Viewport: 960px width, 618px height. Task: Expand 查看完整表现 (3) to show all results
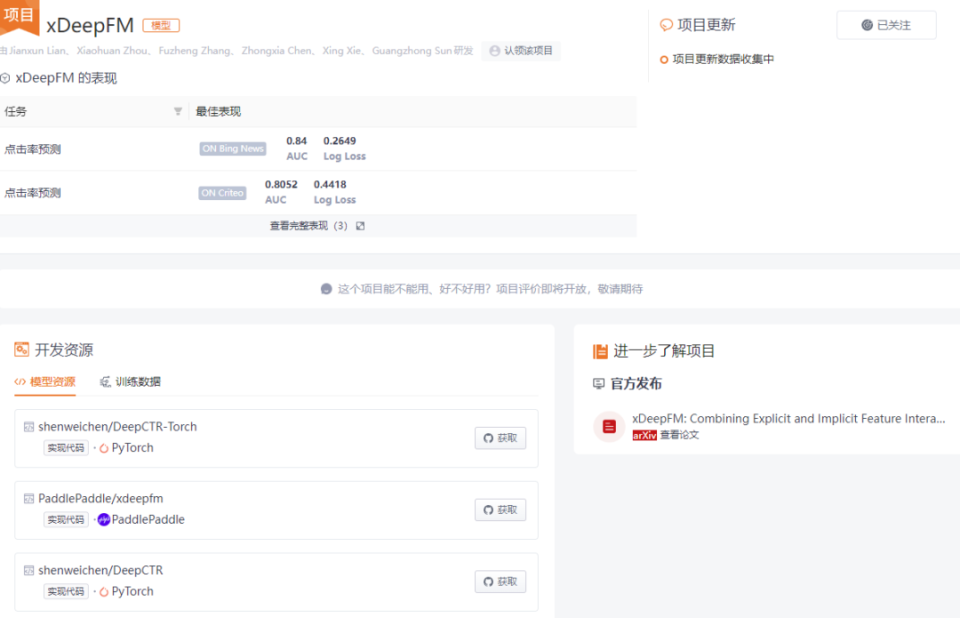(299, 225)
